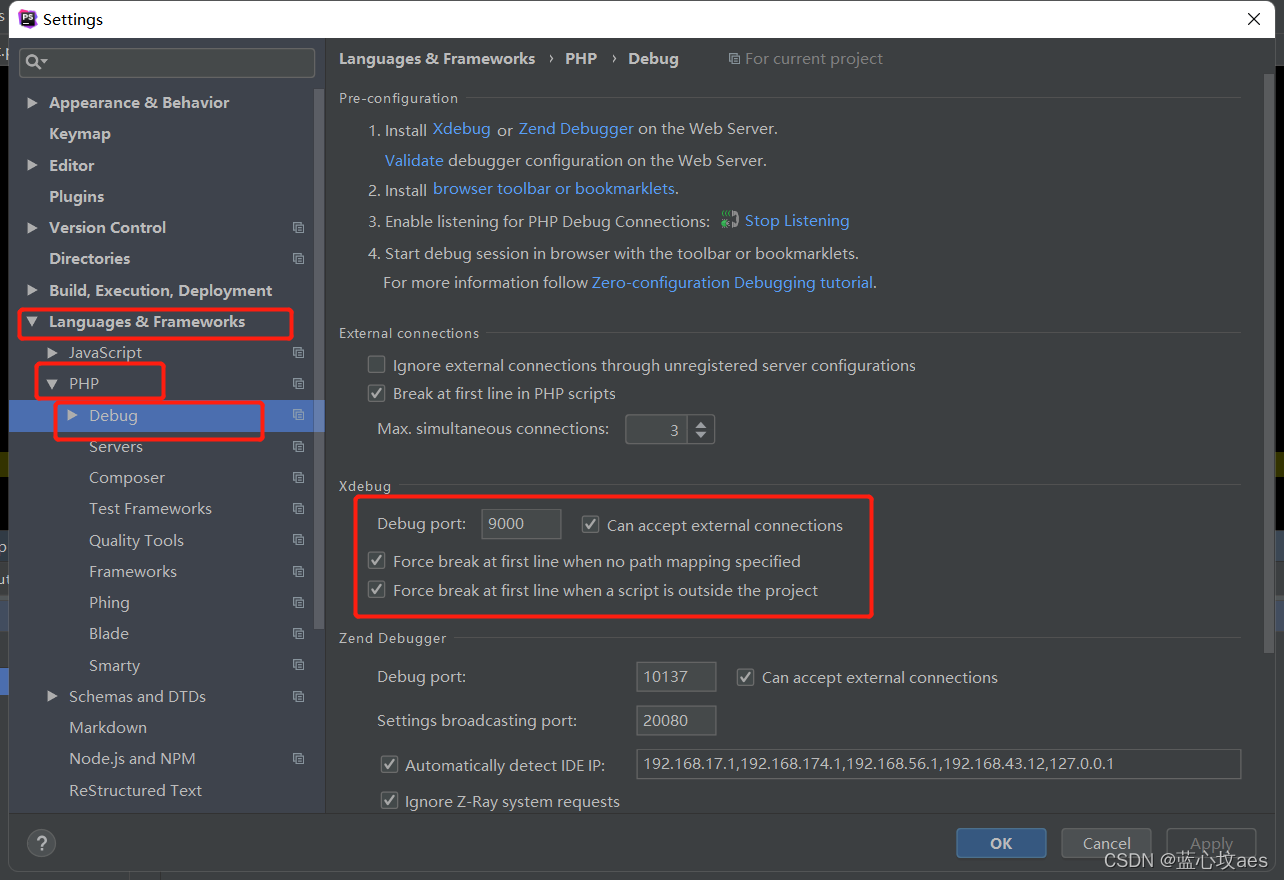Screen dimensions: 1284x880
Task: Click project-level icon beside Servers
Action: [298, 447]
